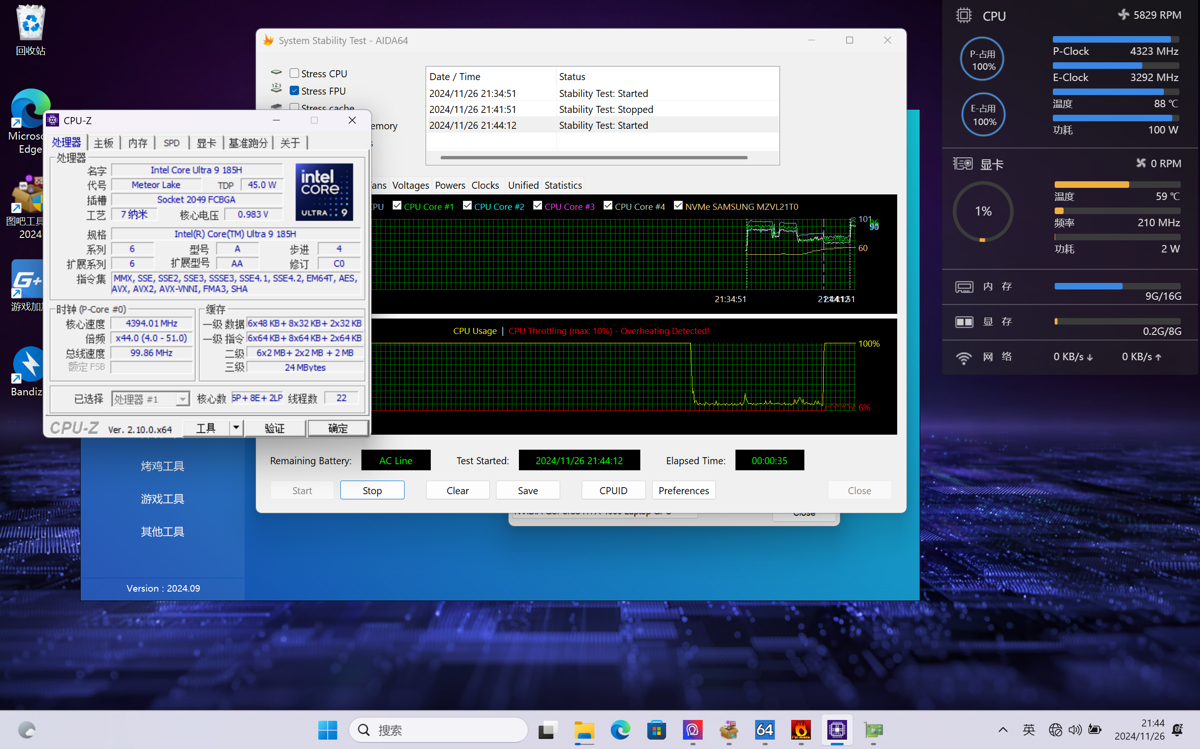Expand the 工具 dropdown arrow in CPU-Z

click(236, 428)
